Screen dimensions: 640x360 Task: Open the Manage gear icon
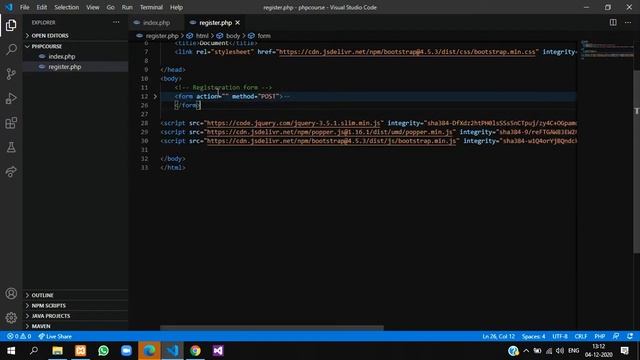[11, 317]
